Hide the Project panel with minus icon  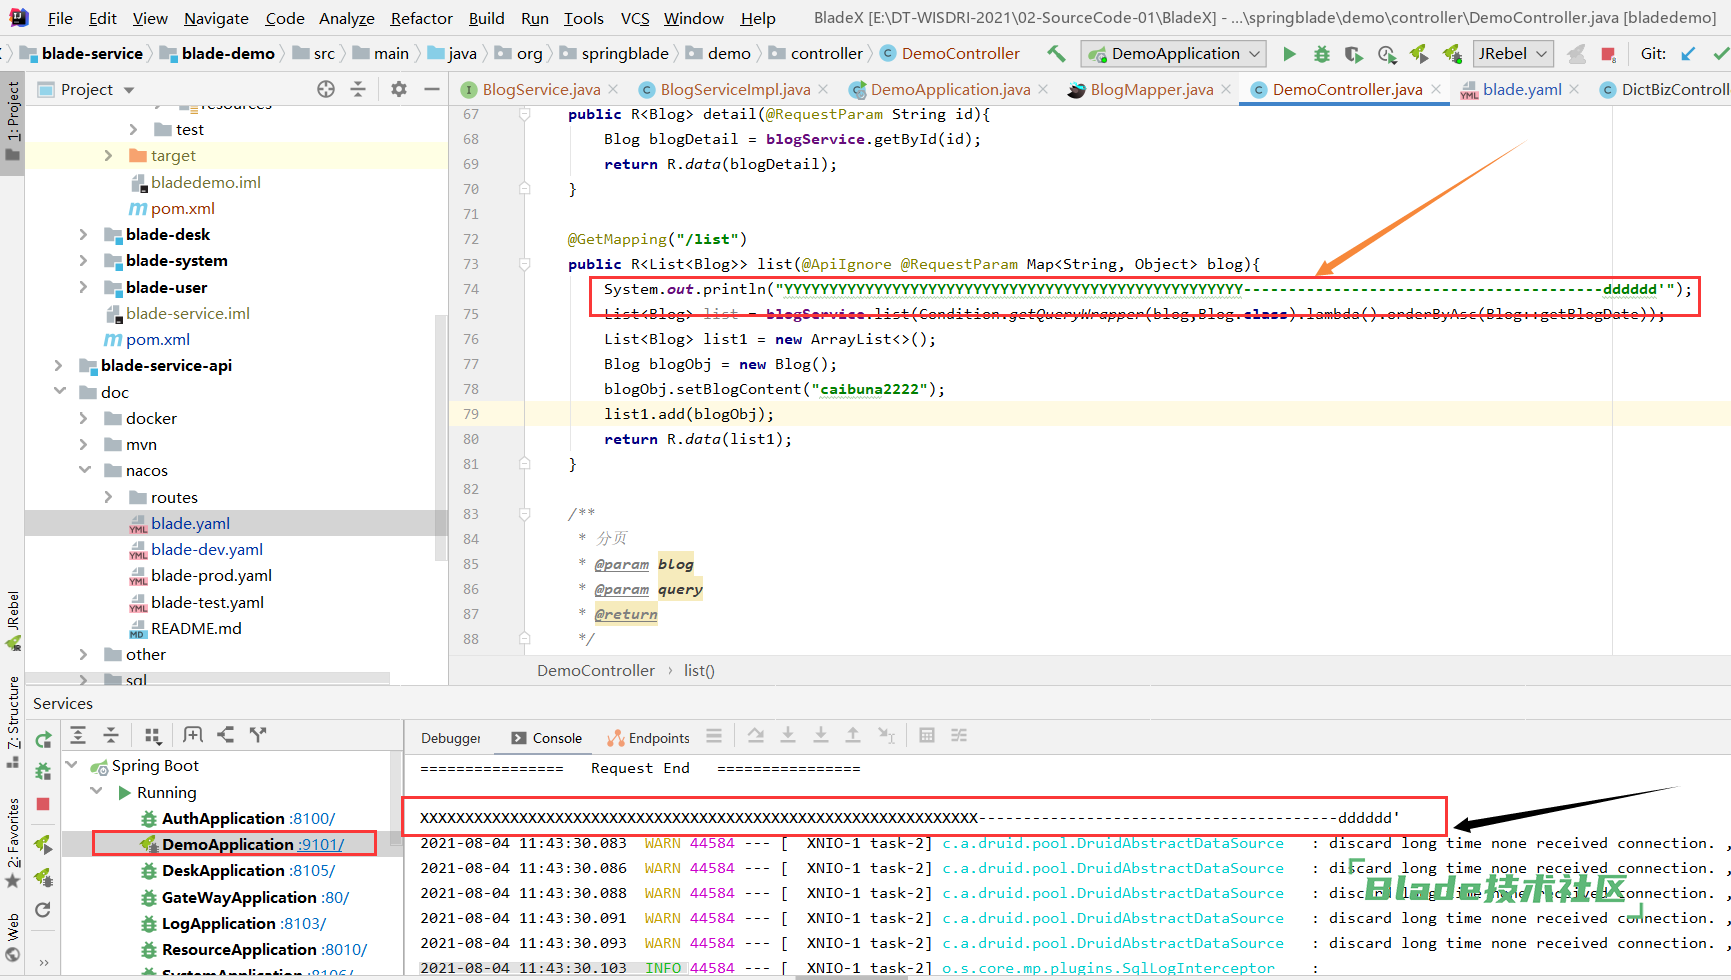click(x=432, y=89)
